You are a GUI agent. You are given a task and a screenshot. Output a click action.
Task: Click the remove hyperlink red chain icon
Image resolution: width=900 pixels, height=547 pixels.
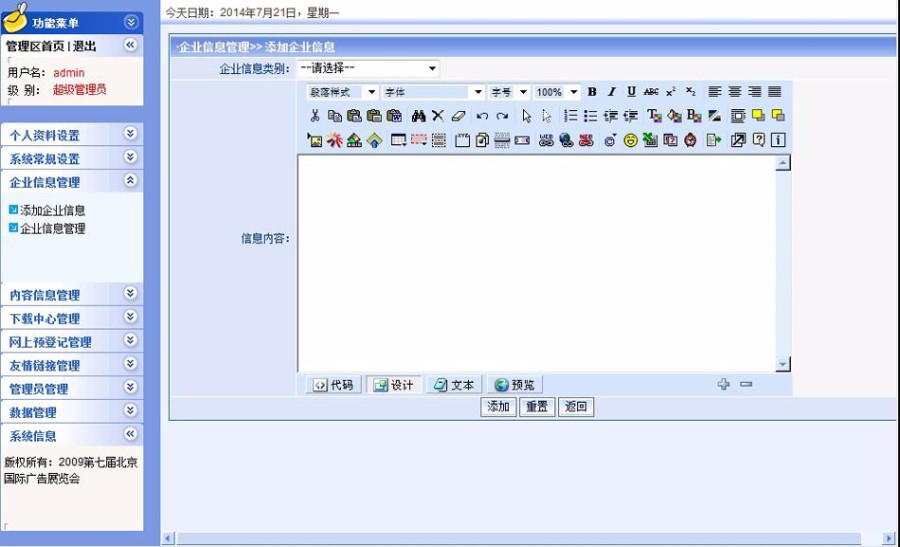click(x=586, y=140)
